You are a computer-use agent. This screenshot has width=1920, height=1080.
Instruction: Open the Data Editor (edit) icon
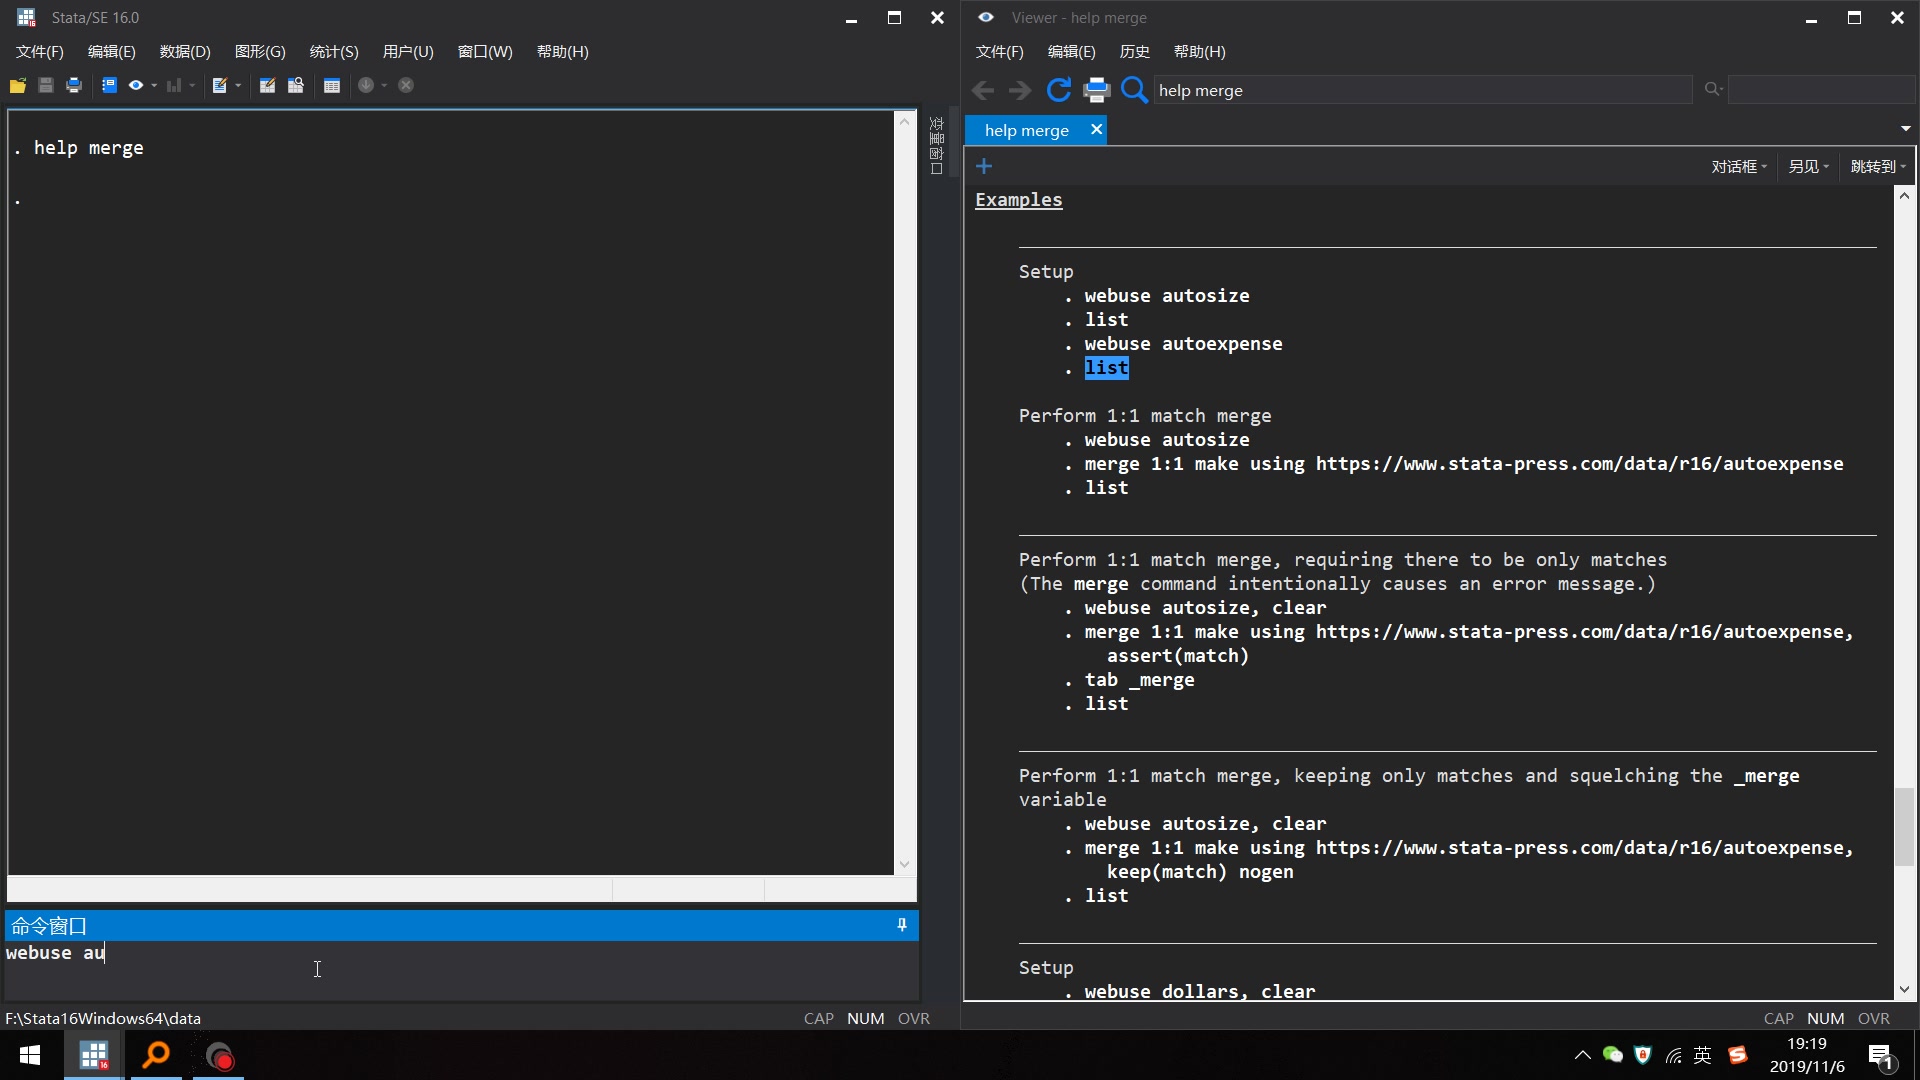pos(267,86)
